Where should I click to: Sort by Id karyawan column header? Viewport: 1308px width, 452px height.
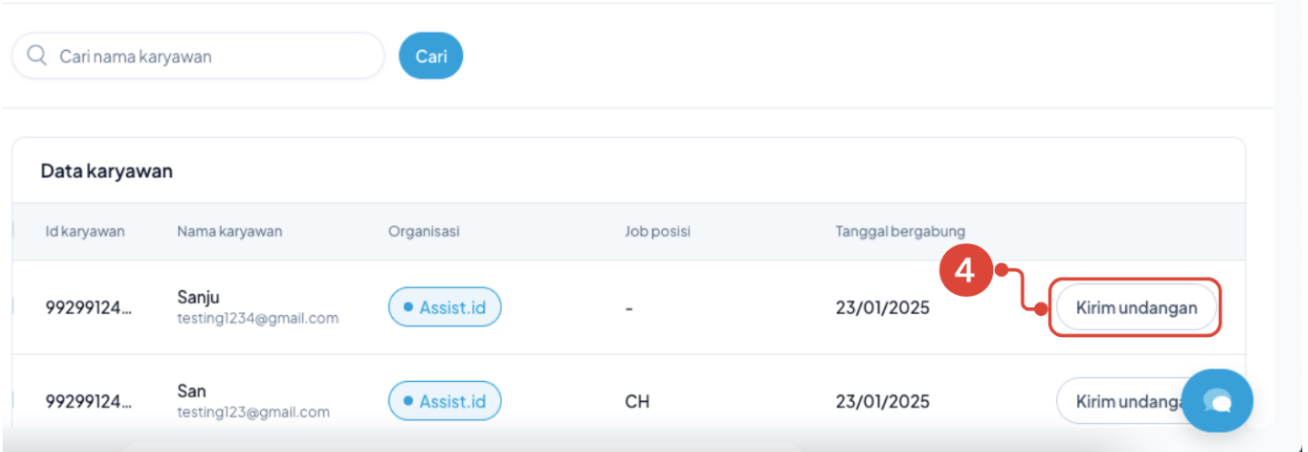85,232
